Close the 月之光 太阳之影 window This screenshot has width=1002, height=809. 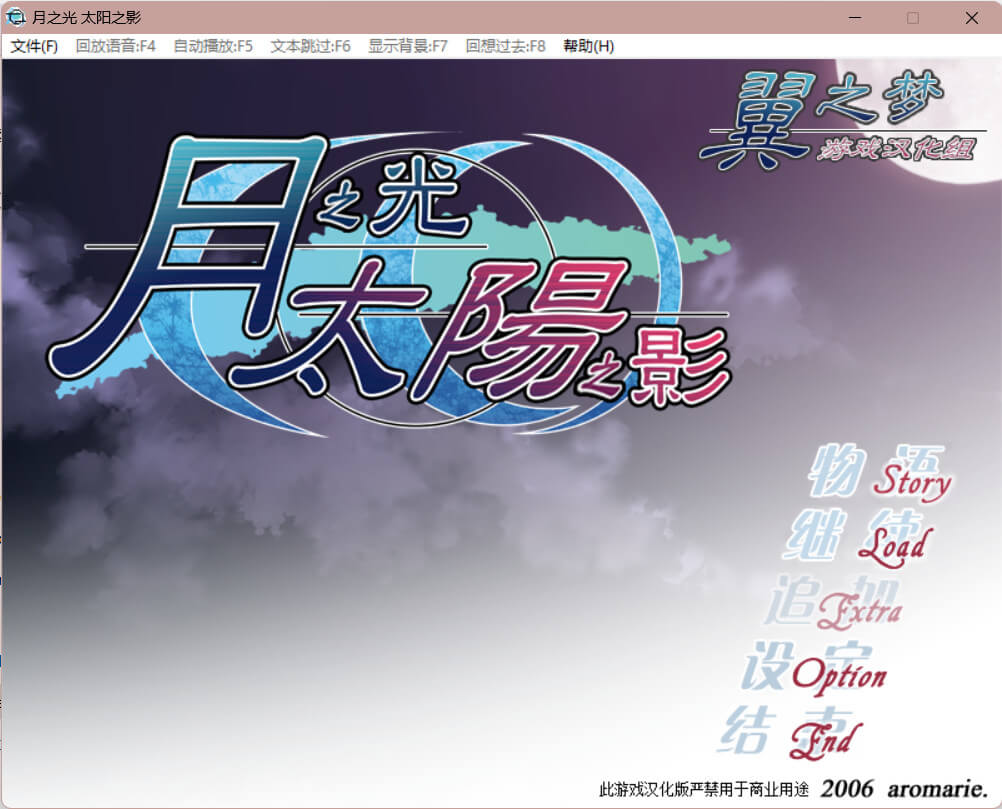click(x=971, y=17)
